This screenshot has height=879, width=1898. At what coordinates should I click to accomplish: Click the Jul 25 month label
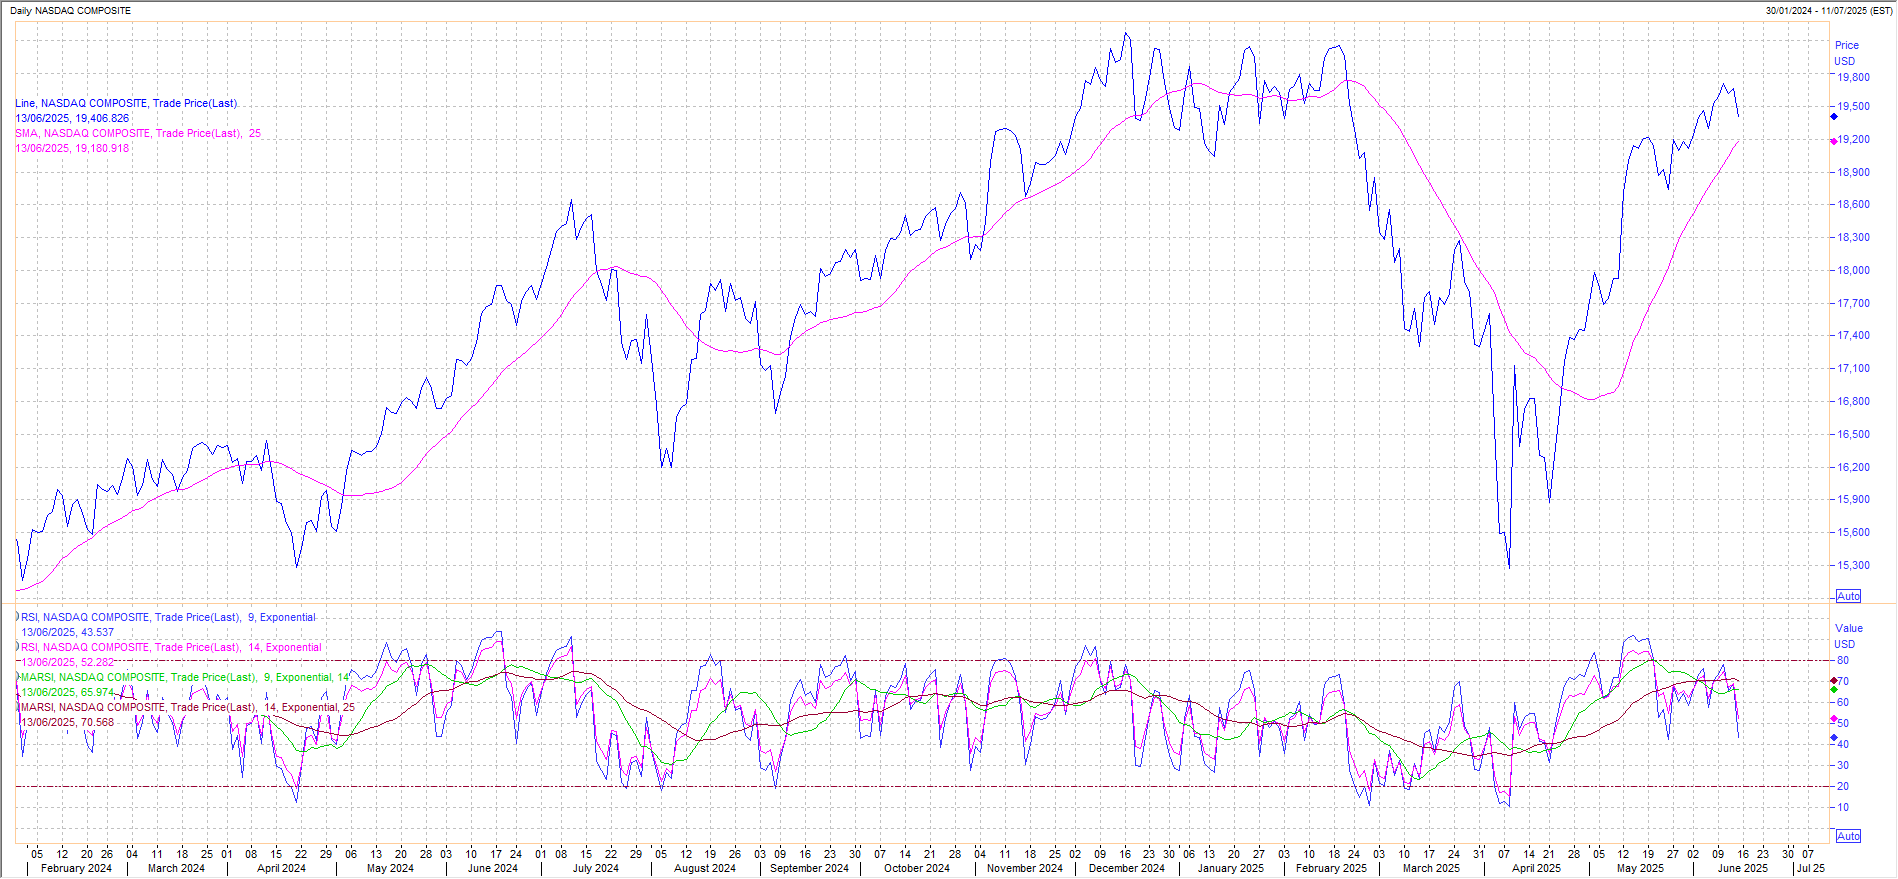point(1810,868)
